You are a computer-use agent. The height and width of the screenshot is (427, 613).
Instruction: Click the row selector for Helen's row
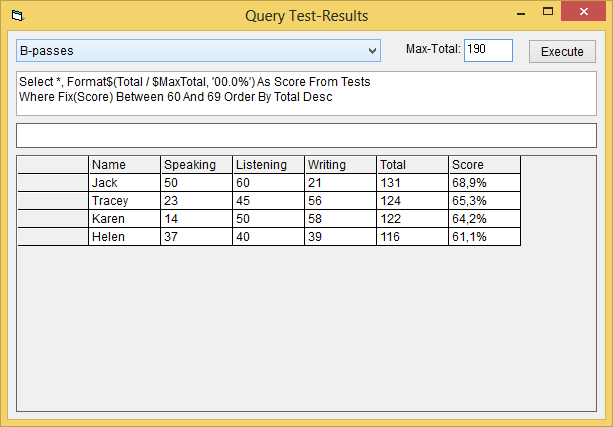pos(53,237)
